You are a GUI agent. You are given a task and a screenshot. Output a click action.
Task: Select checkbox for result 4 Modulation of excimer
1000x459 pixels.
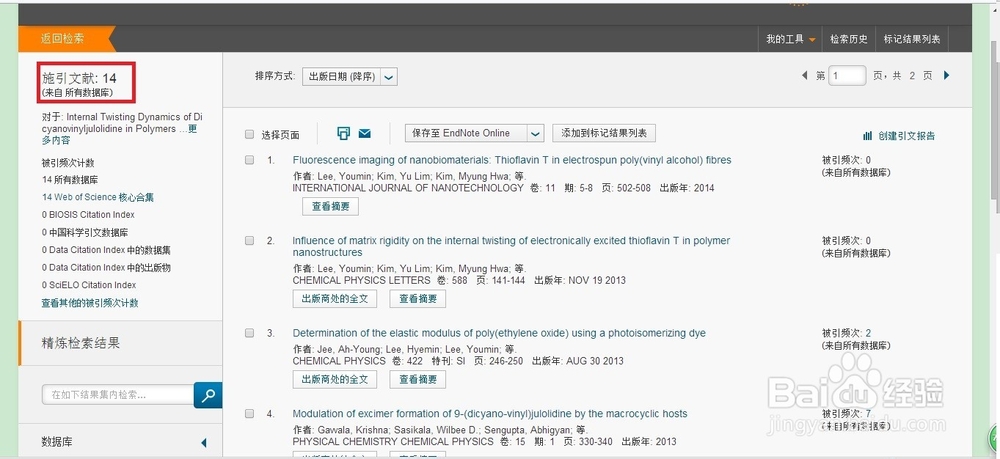[x=249, y=414]
